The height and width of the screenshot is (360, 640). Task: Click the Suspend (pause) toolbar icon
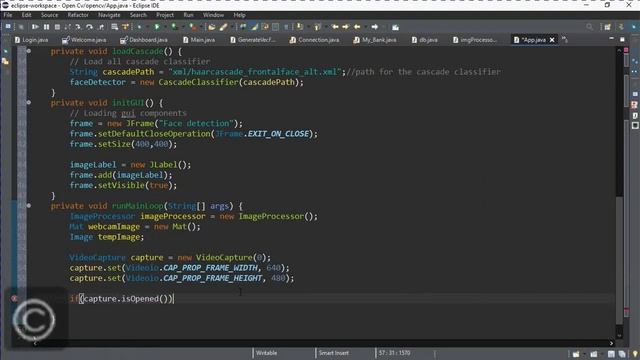(x=47, y=27)
